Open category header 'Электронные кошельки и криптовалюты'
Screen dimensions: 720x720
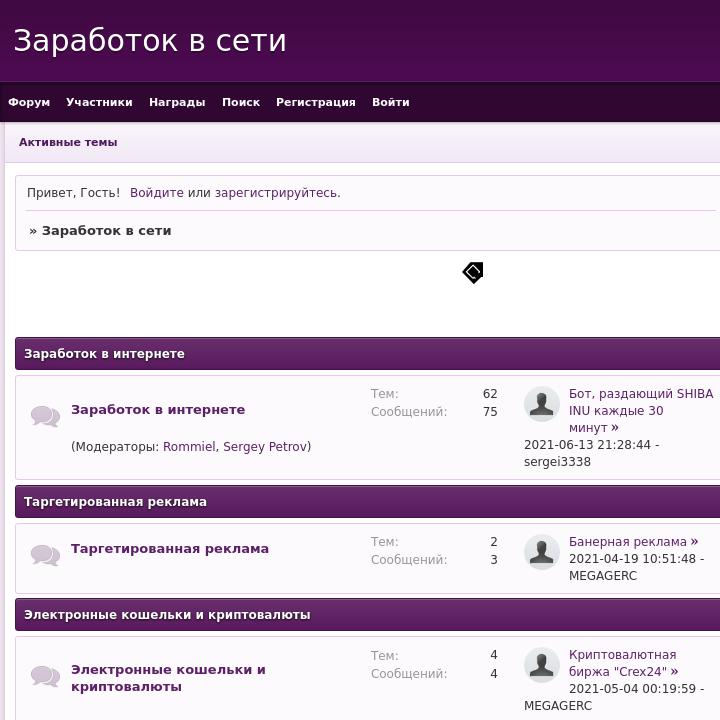click(167, 614)
